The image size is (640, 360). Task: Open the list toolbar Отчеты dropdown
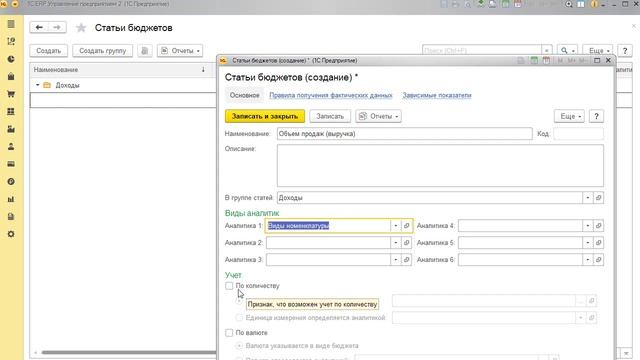click(x=180, y=51)
